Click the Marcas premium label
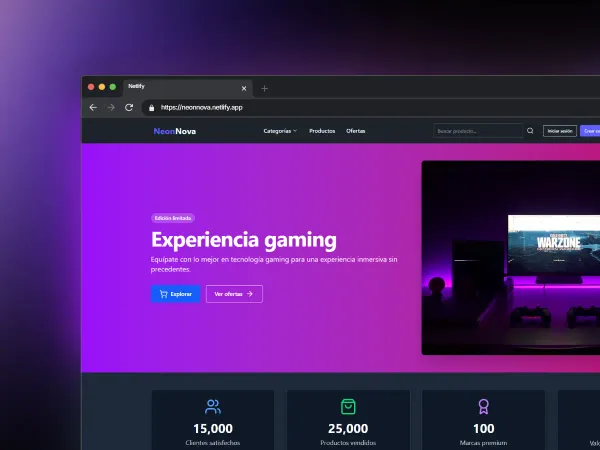 [484, 443]
